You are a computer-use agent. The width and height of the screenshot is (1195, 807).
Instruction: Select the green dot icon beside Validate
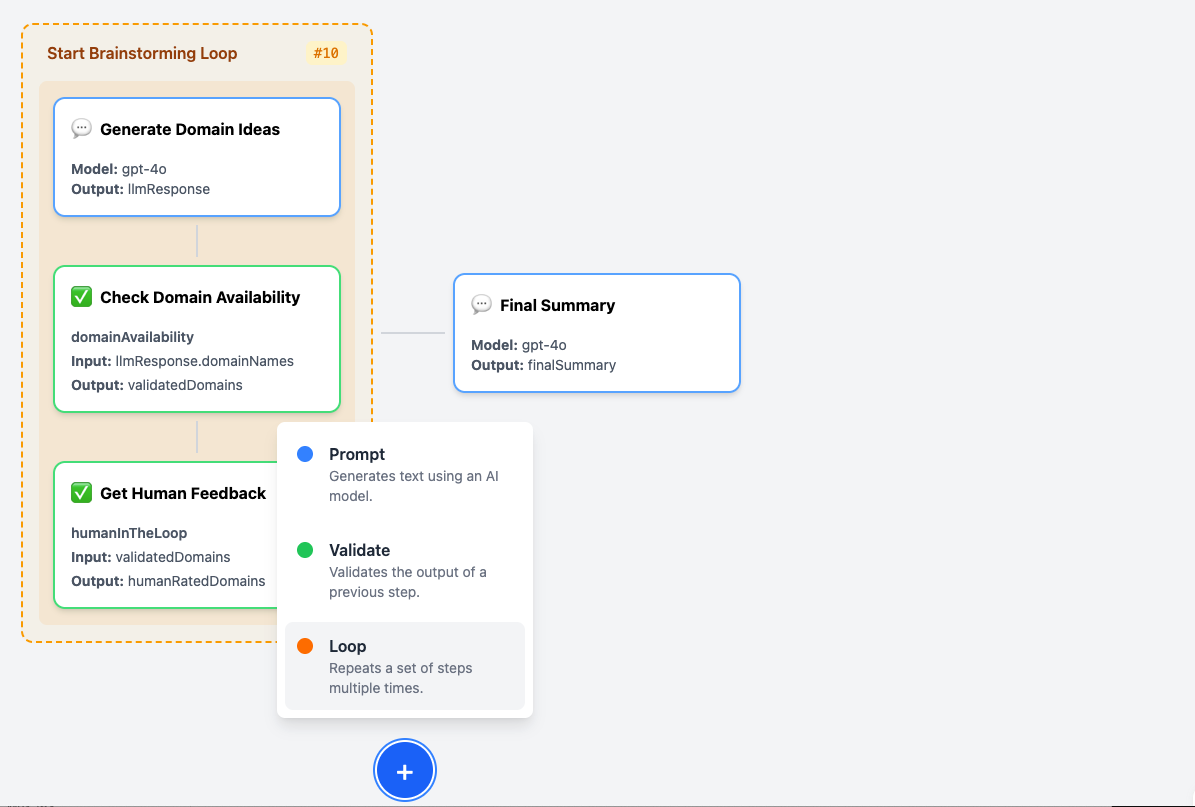[304, 550]
